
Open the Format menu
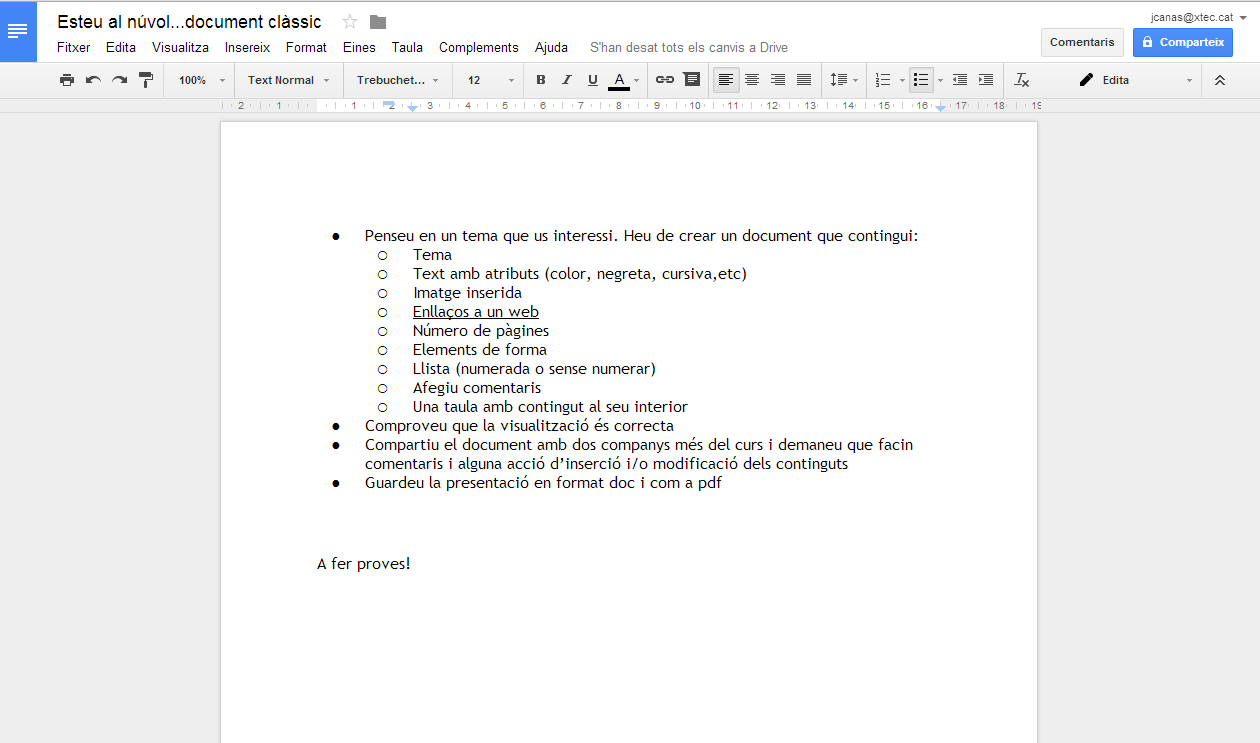click(x=306, y=47)
